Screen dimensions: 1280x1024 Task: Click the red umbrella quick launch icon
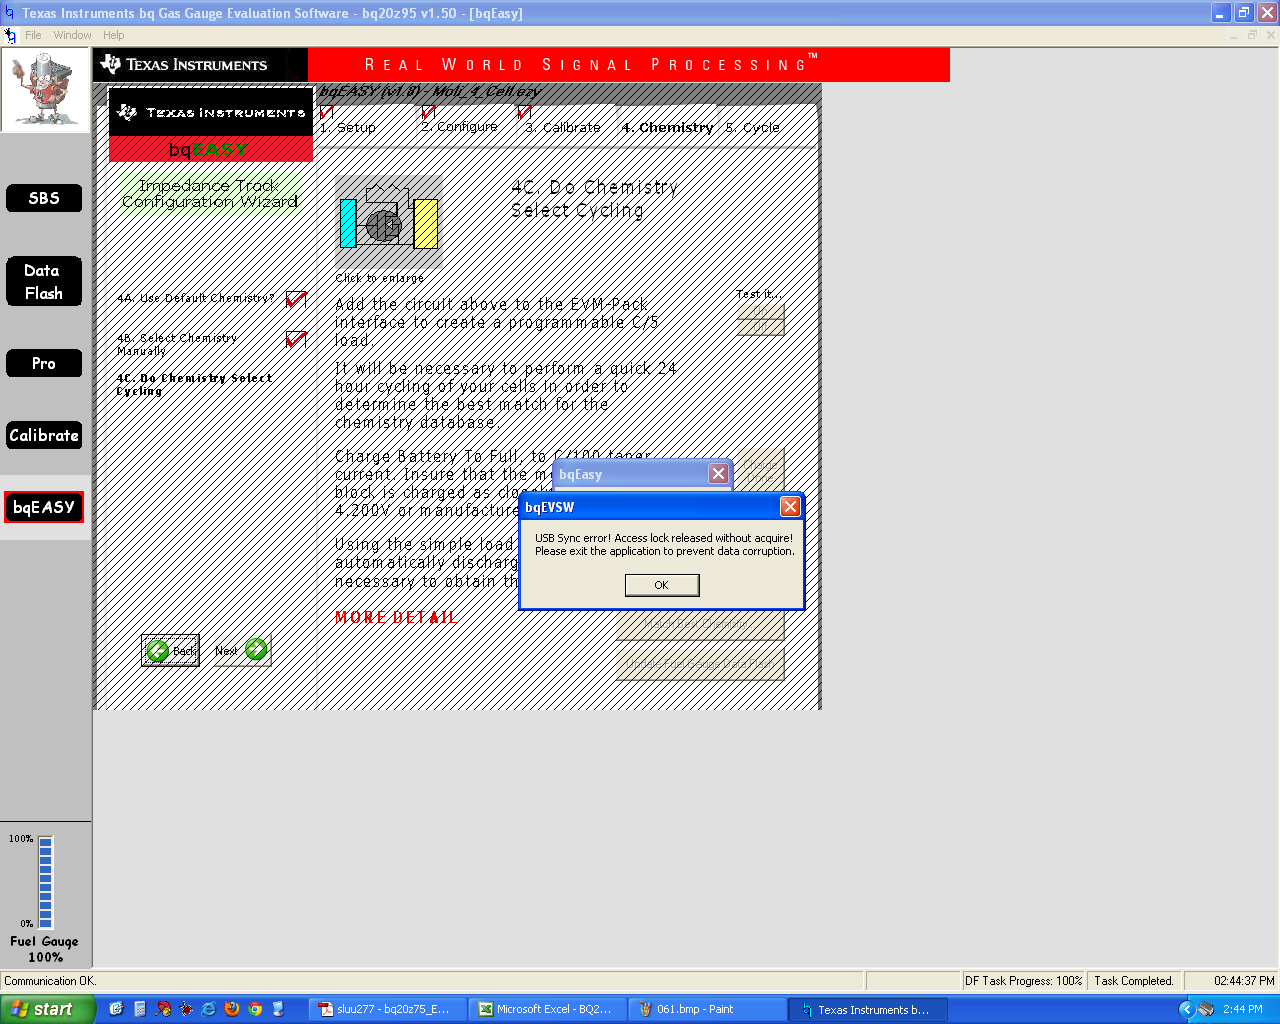pyautogui.click(x=163, y=1009)
